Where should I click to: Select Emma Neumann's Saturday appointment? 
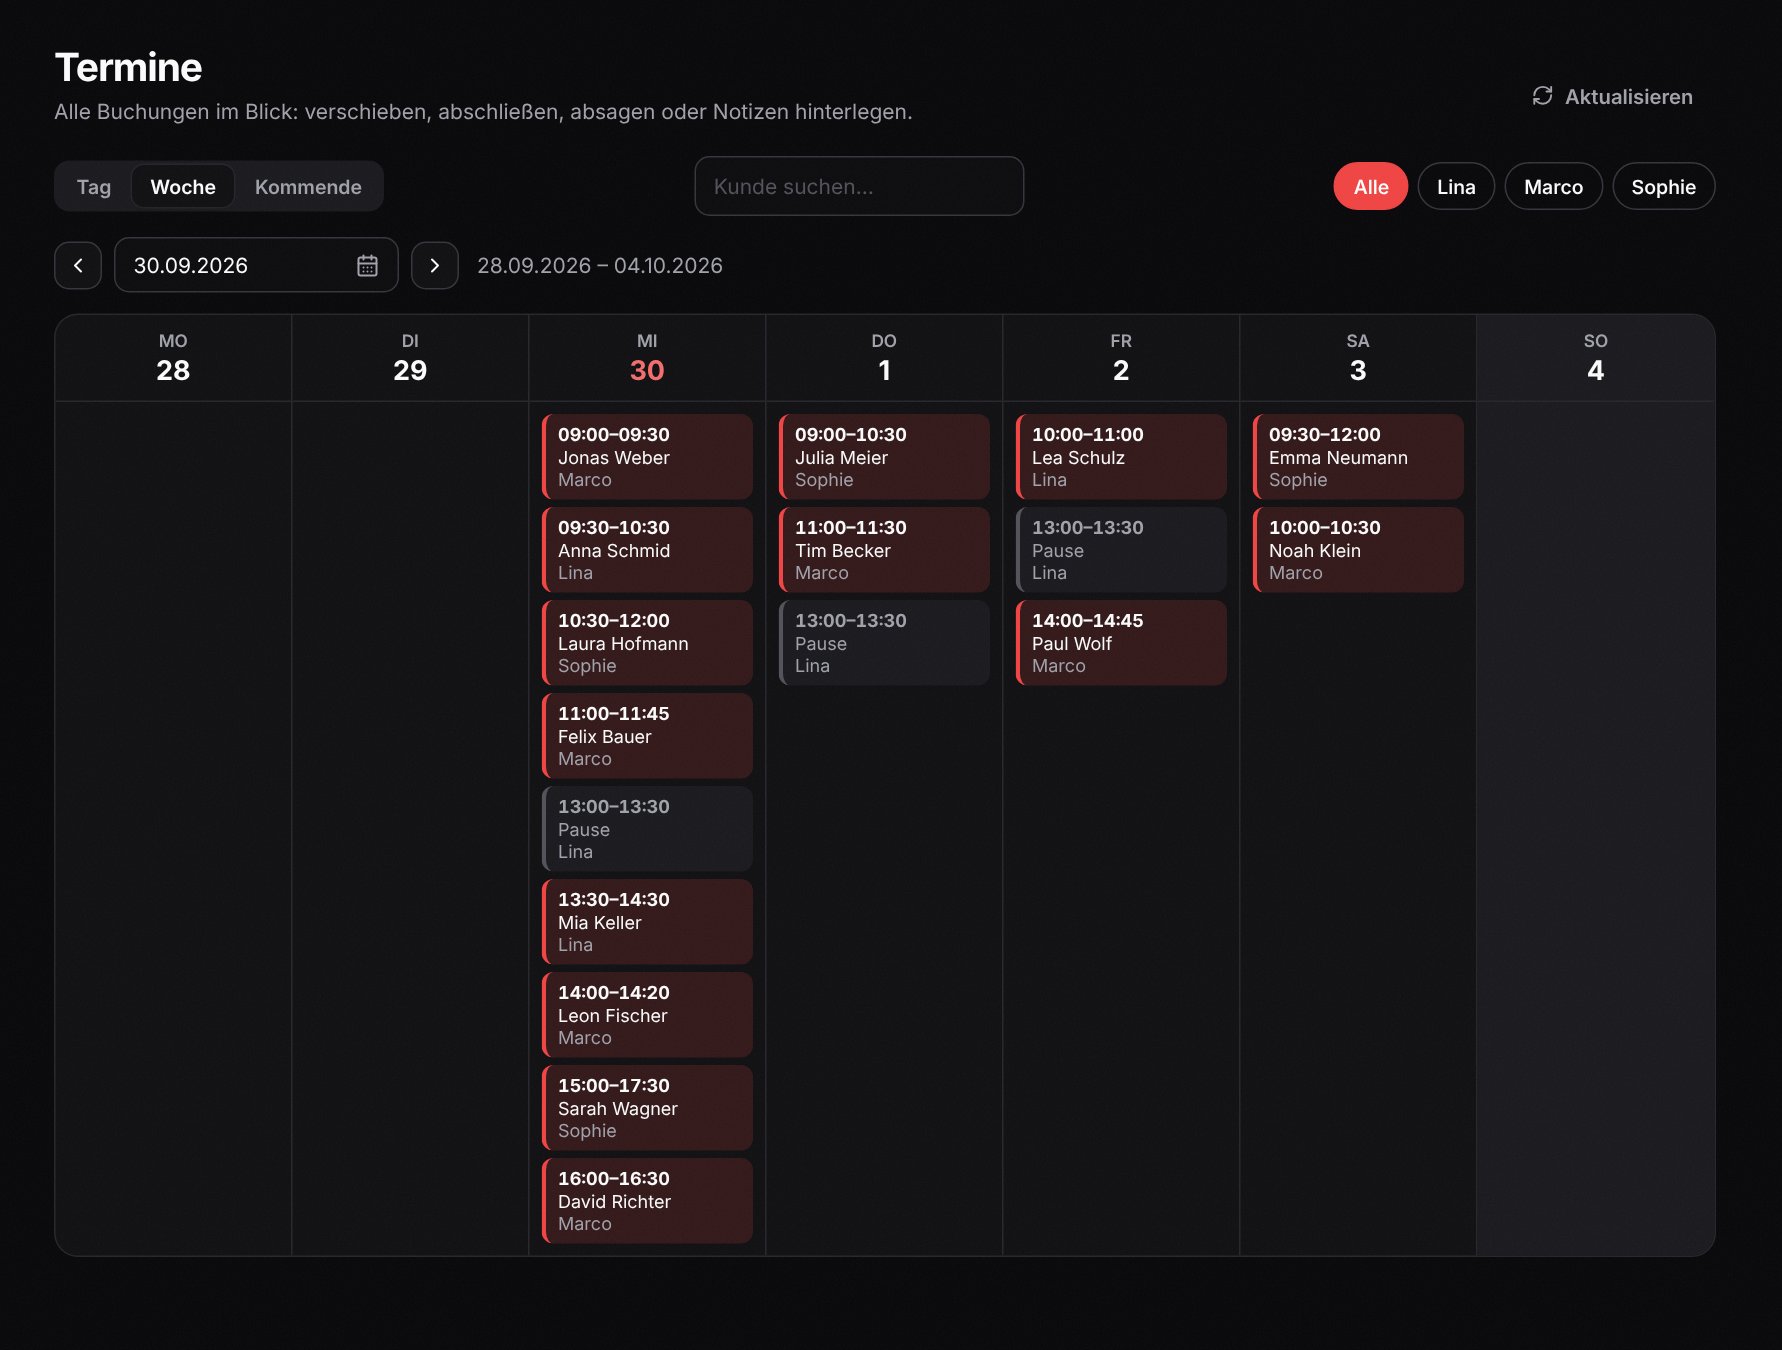pyautogui.click(x=1358, y=457)
